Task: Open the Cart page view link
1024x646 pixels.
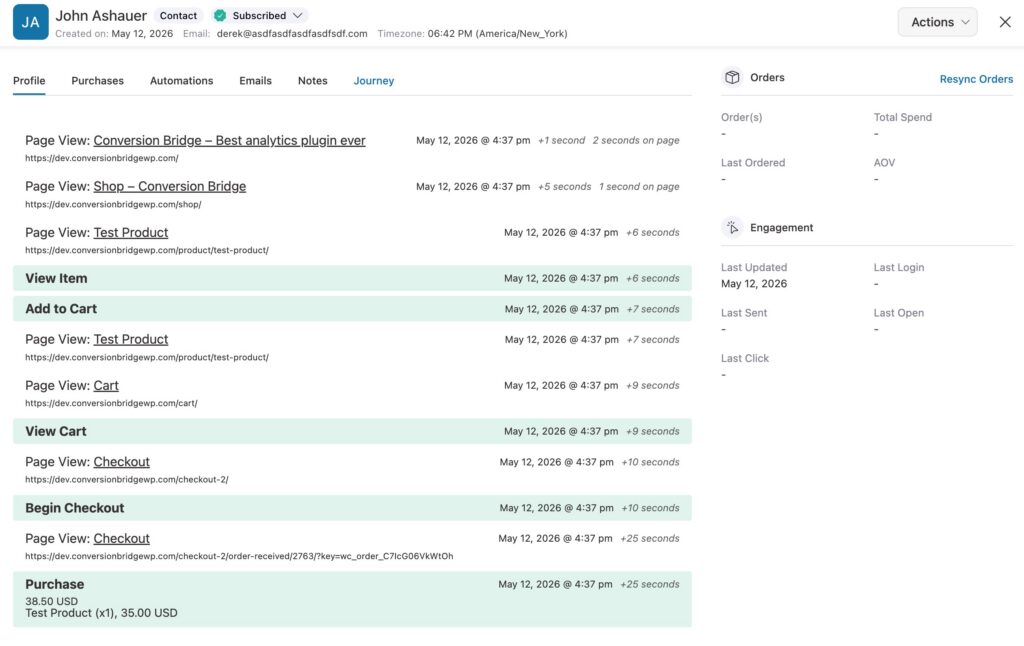Action: [106, 385]
